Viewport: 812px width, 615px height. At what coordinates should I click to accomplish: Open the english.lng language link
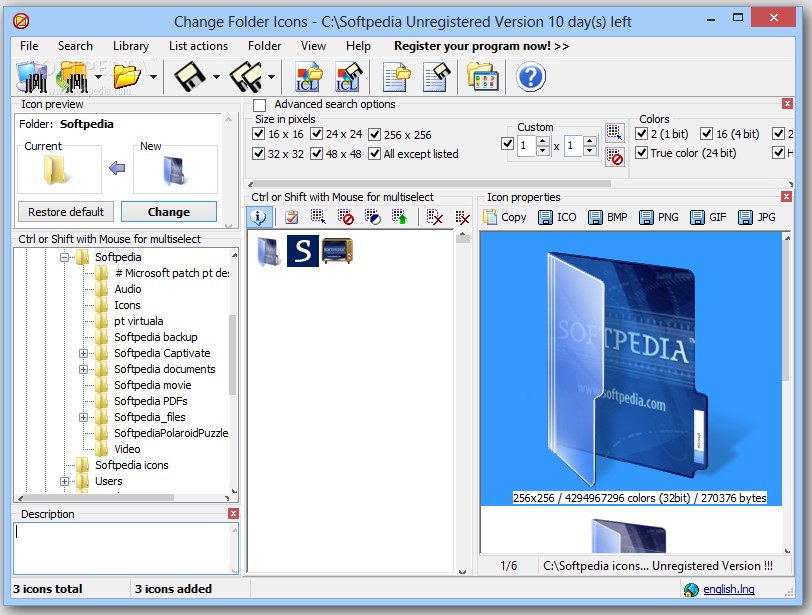(729, 589)
